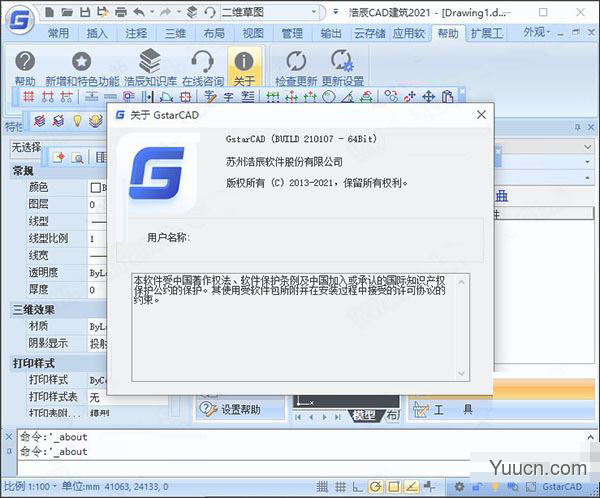
Task: Expand the quick access toolbar customize arrow
Action: pyautogui.click(x=336, y=12)
